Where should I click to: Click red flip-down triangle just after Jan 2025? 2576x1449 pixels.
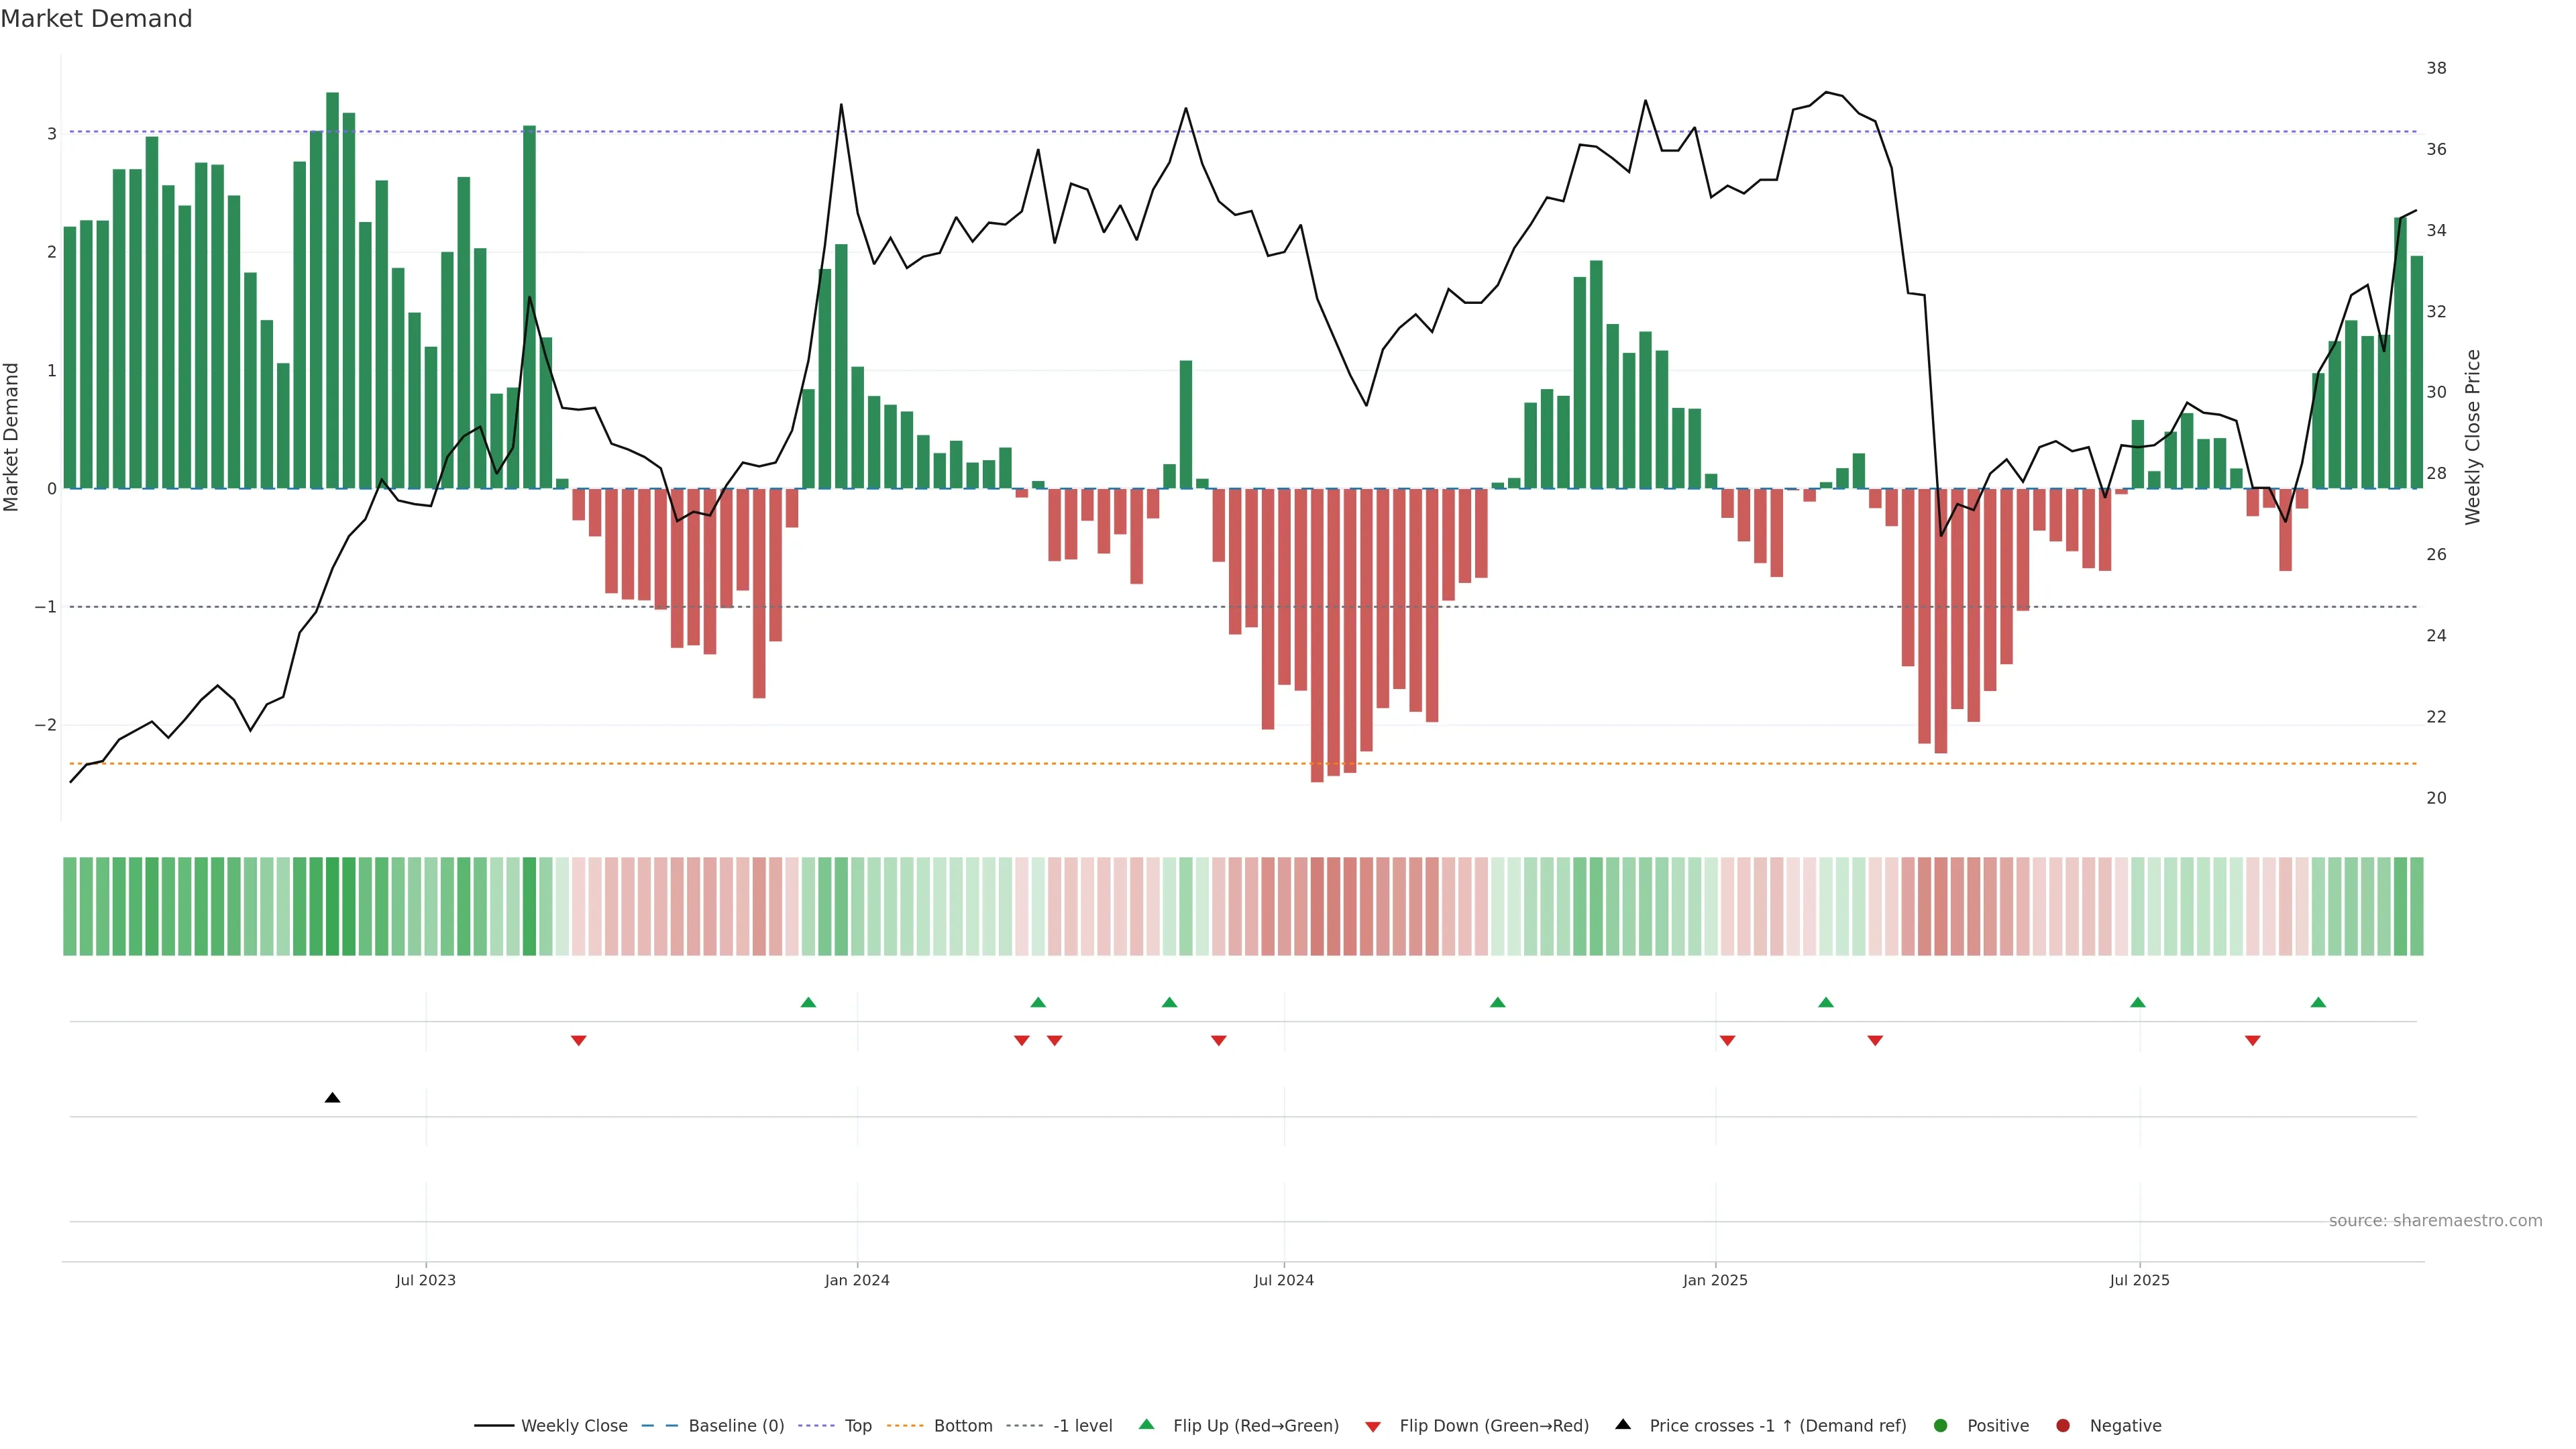pos(1727,1041)
